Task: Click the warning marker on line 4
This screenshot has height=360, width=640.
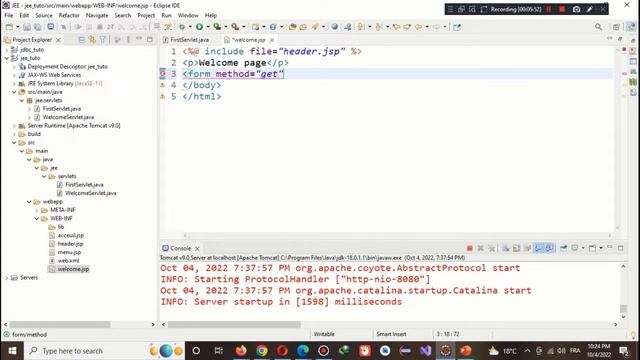Action: pos(162,85)
